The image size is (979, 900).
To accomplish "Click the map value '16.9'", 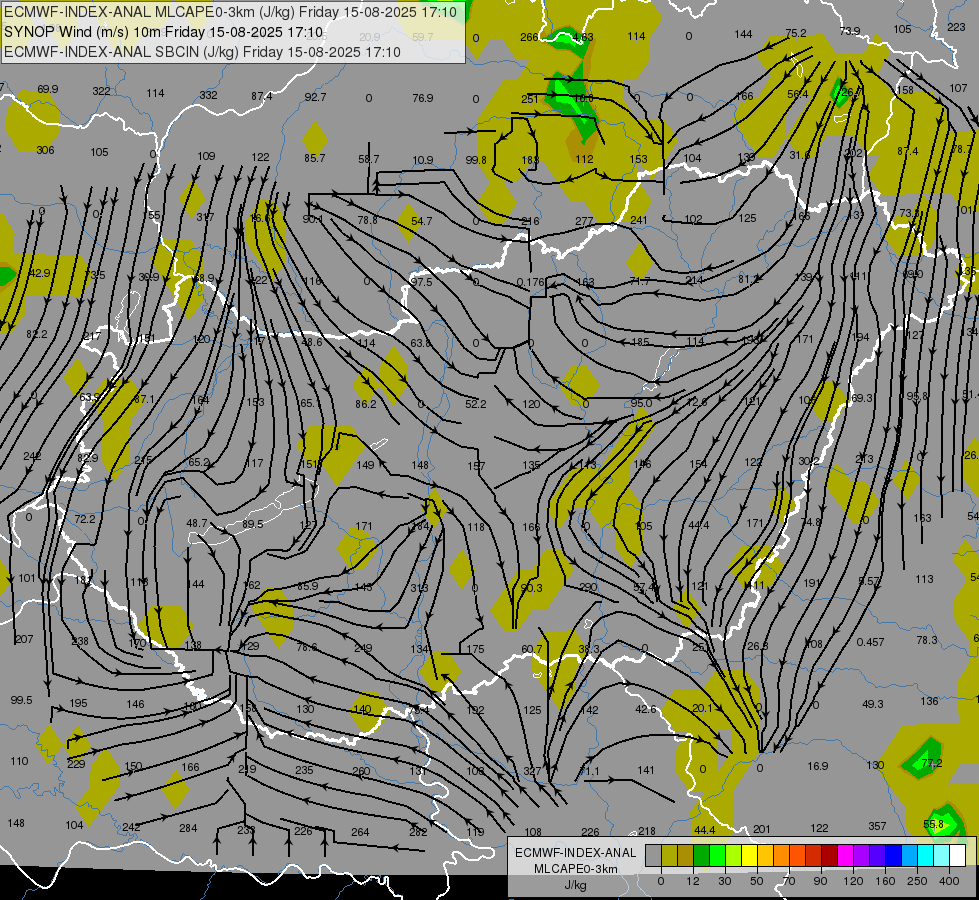I will coord(818,766).
